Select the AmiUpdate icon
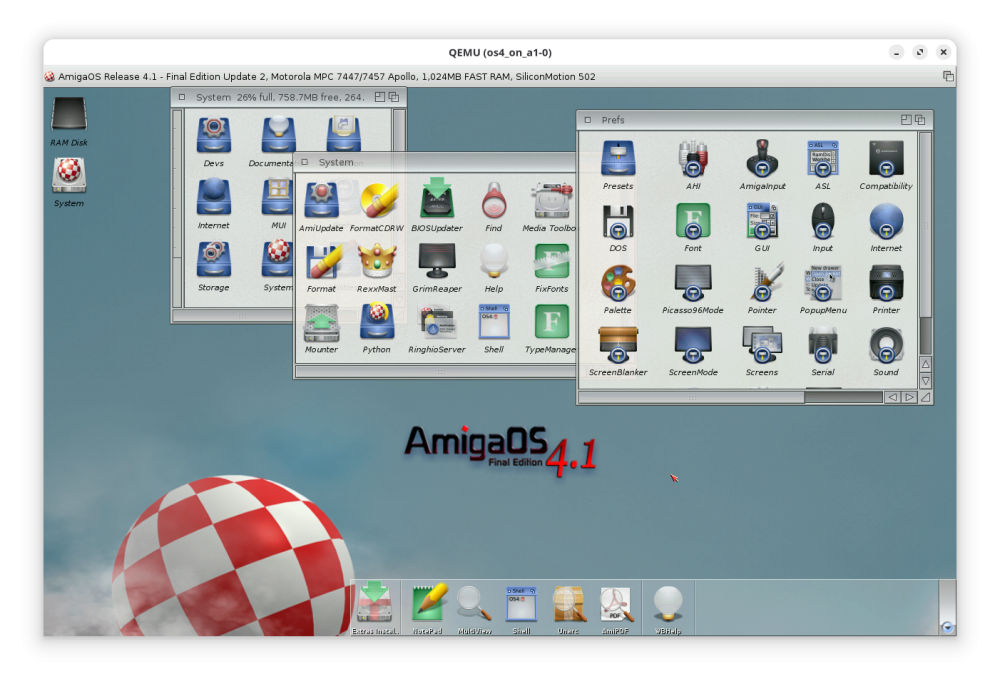This screenshot has height=684, width=1000. point(321,201)
